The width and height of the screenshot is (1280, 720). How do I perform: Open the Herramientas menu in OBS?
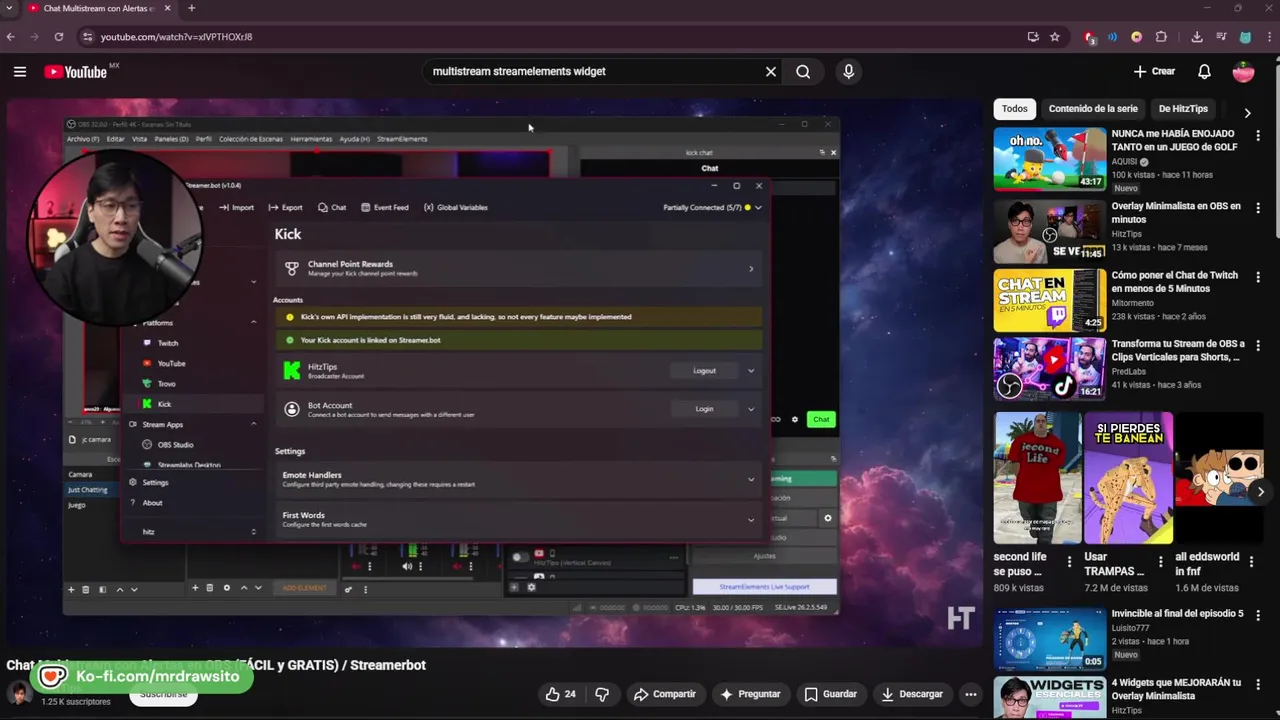(311, 139)
